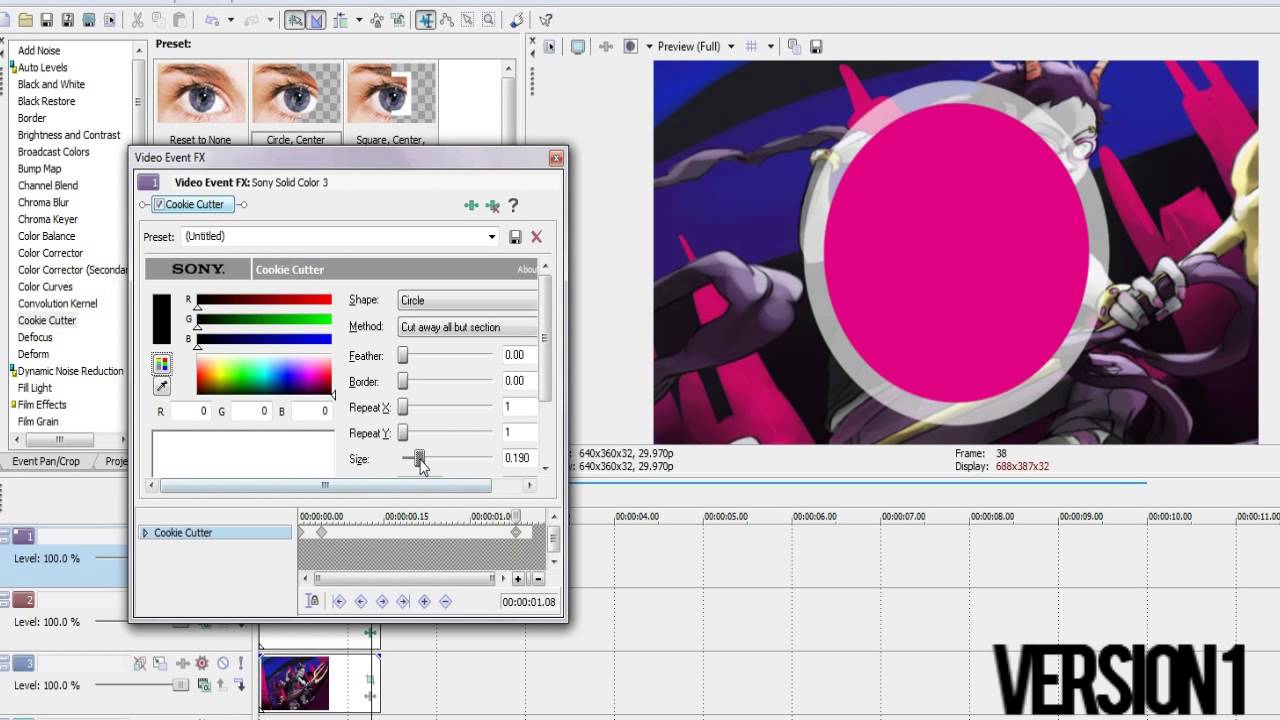Toggle the color palette view button
Image resolution: width=1280 pixels, height=720 pixels.
(162, 364)
